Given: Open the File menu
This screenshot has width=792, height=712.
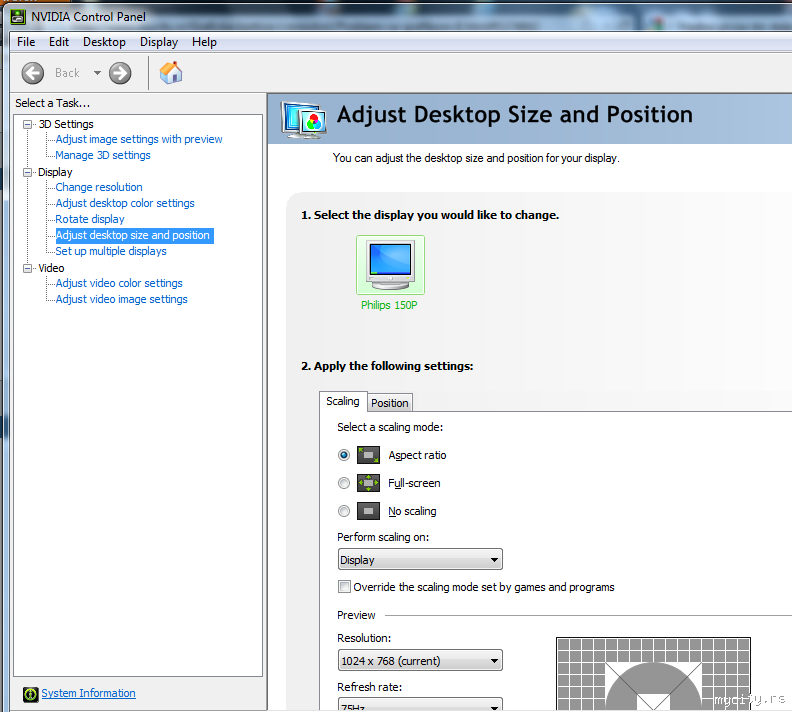Looking at the screenshot, I should point(26,42).
